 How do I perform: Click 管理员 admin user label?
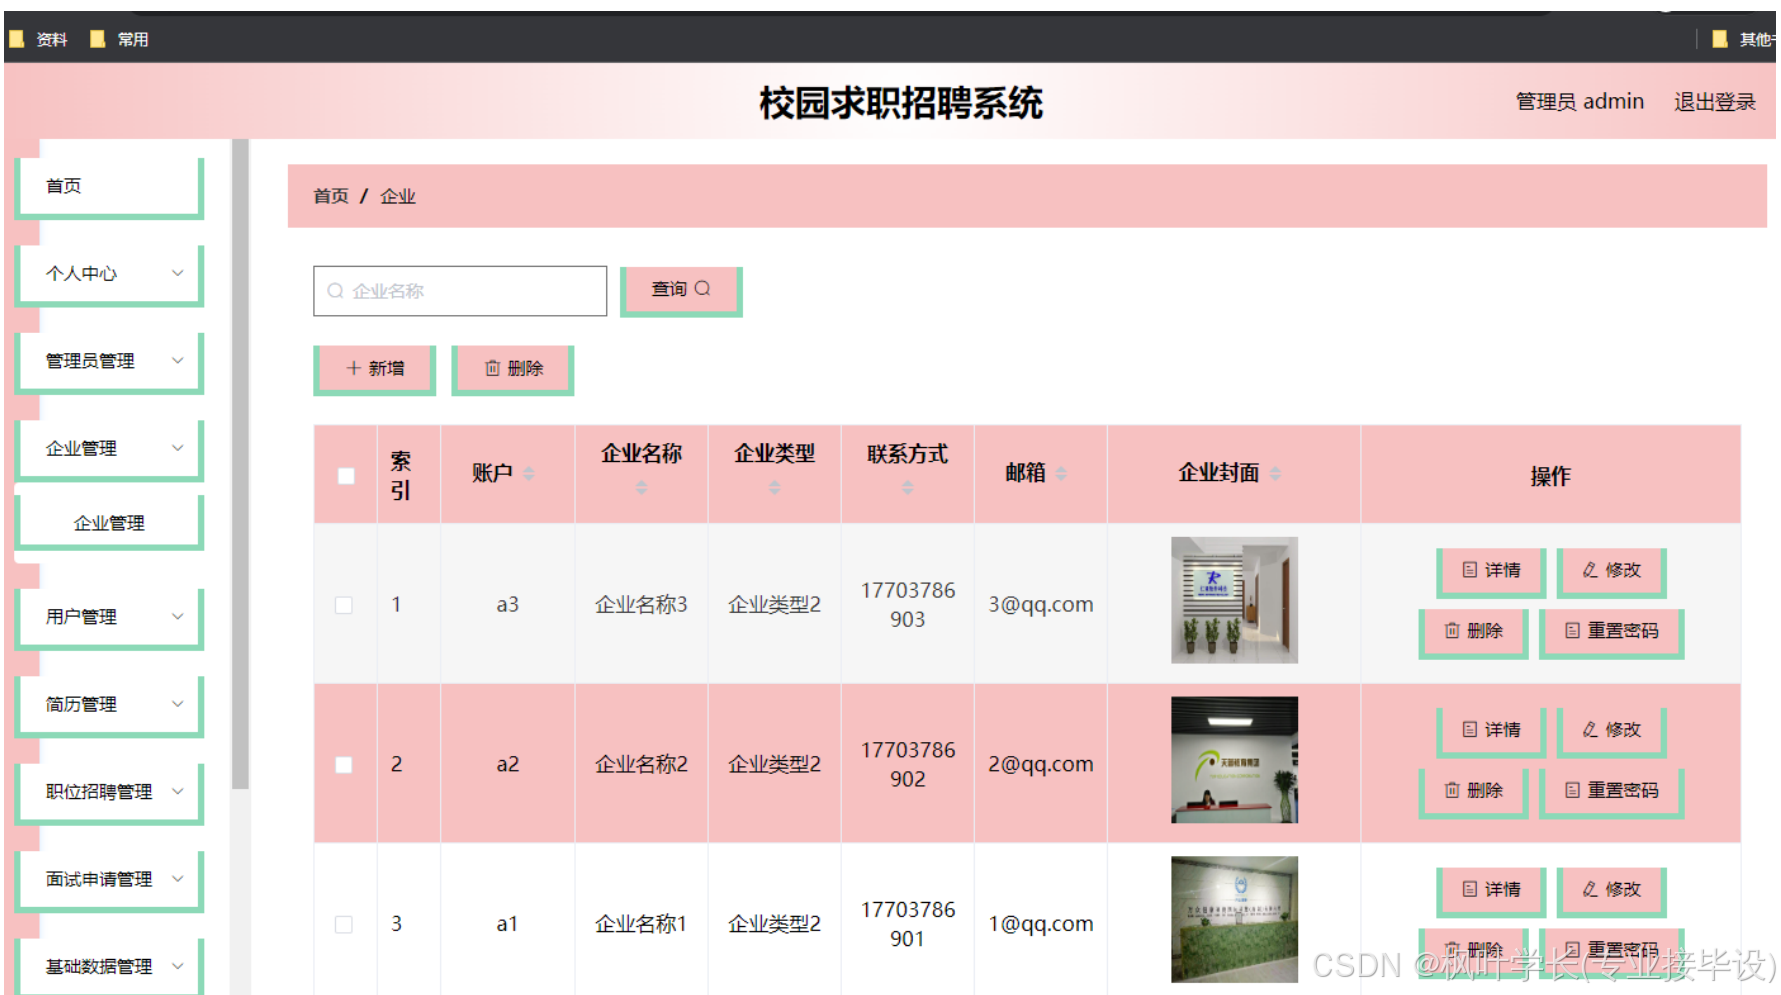(1579, 102)
